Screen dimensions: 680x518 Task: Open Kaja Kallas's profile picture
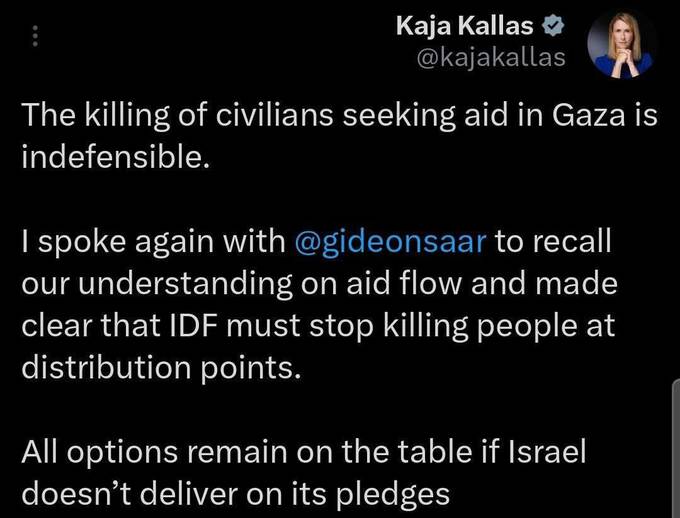point(621,45)
